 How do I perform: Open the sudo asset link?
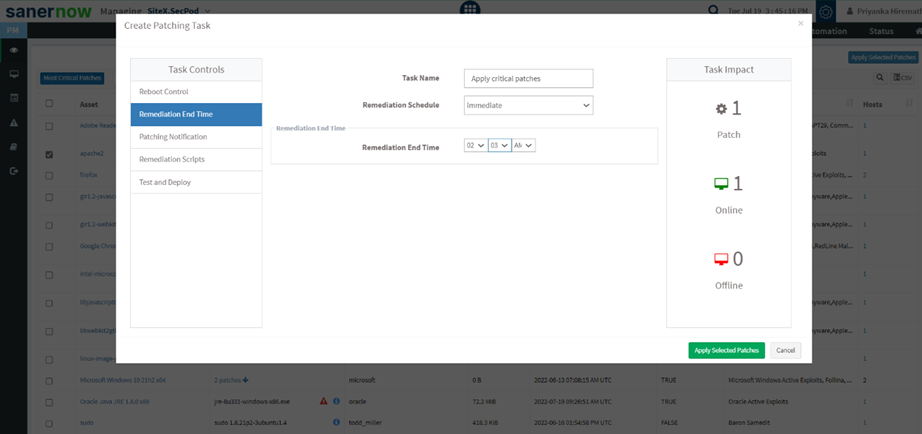coord(86,423)
